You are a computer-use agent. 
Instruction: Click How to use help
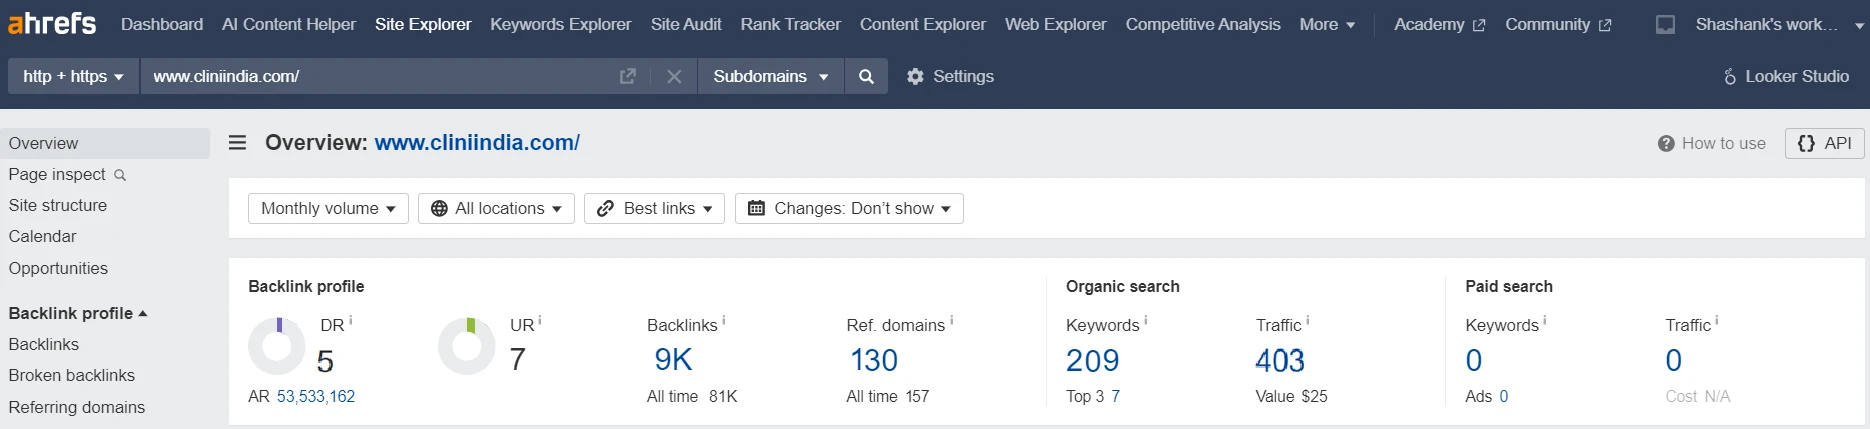pos(1711,143)
